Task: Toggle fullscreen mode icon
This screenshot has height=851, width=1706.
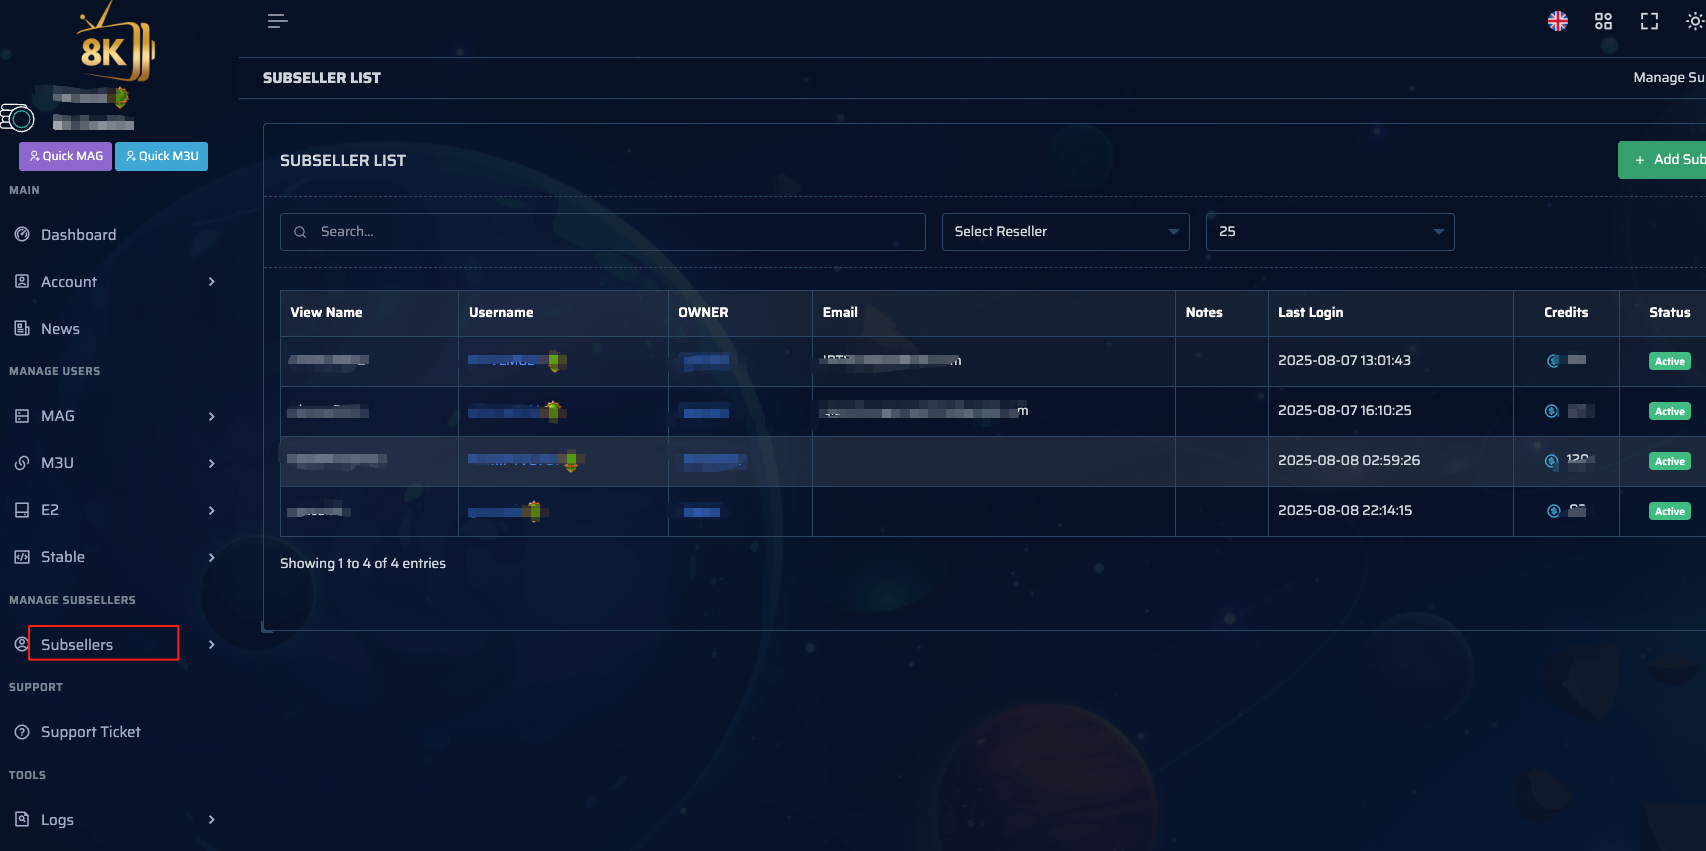Action: pyautogui.click(x=1649, y=21)
